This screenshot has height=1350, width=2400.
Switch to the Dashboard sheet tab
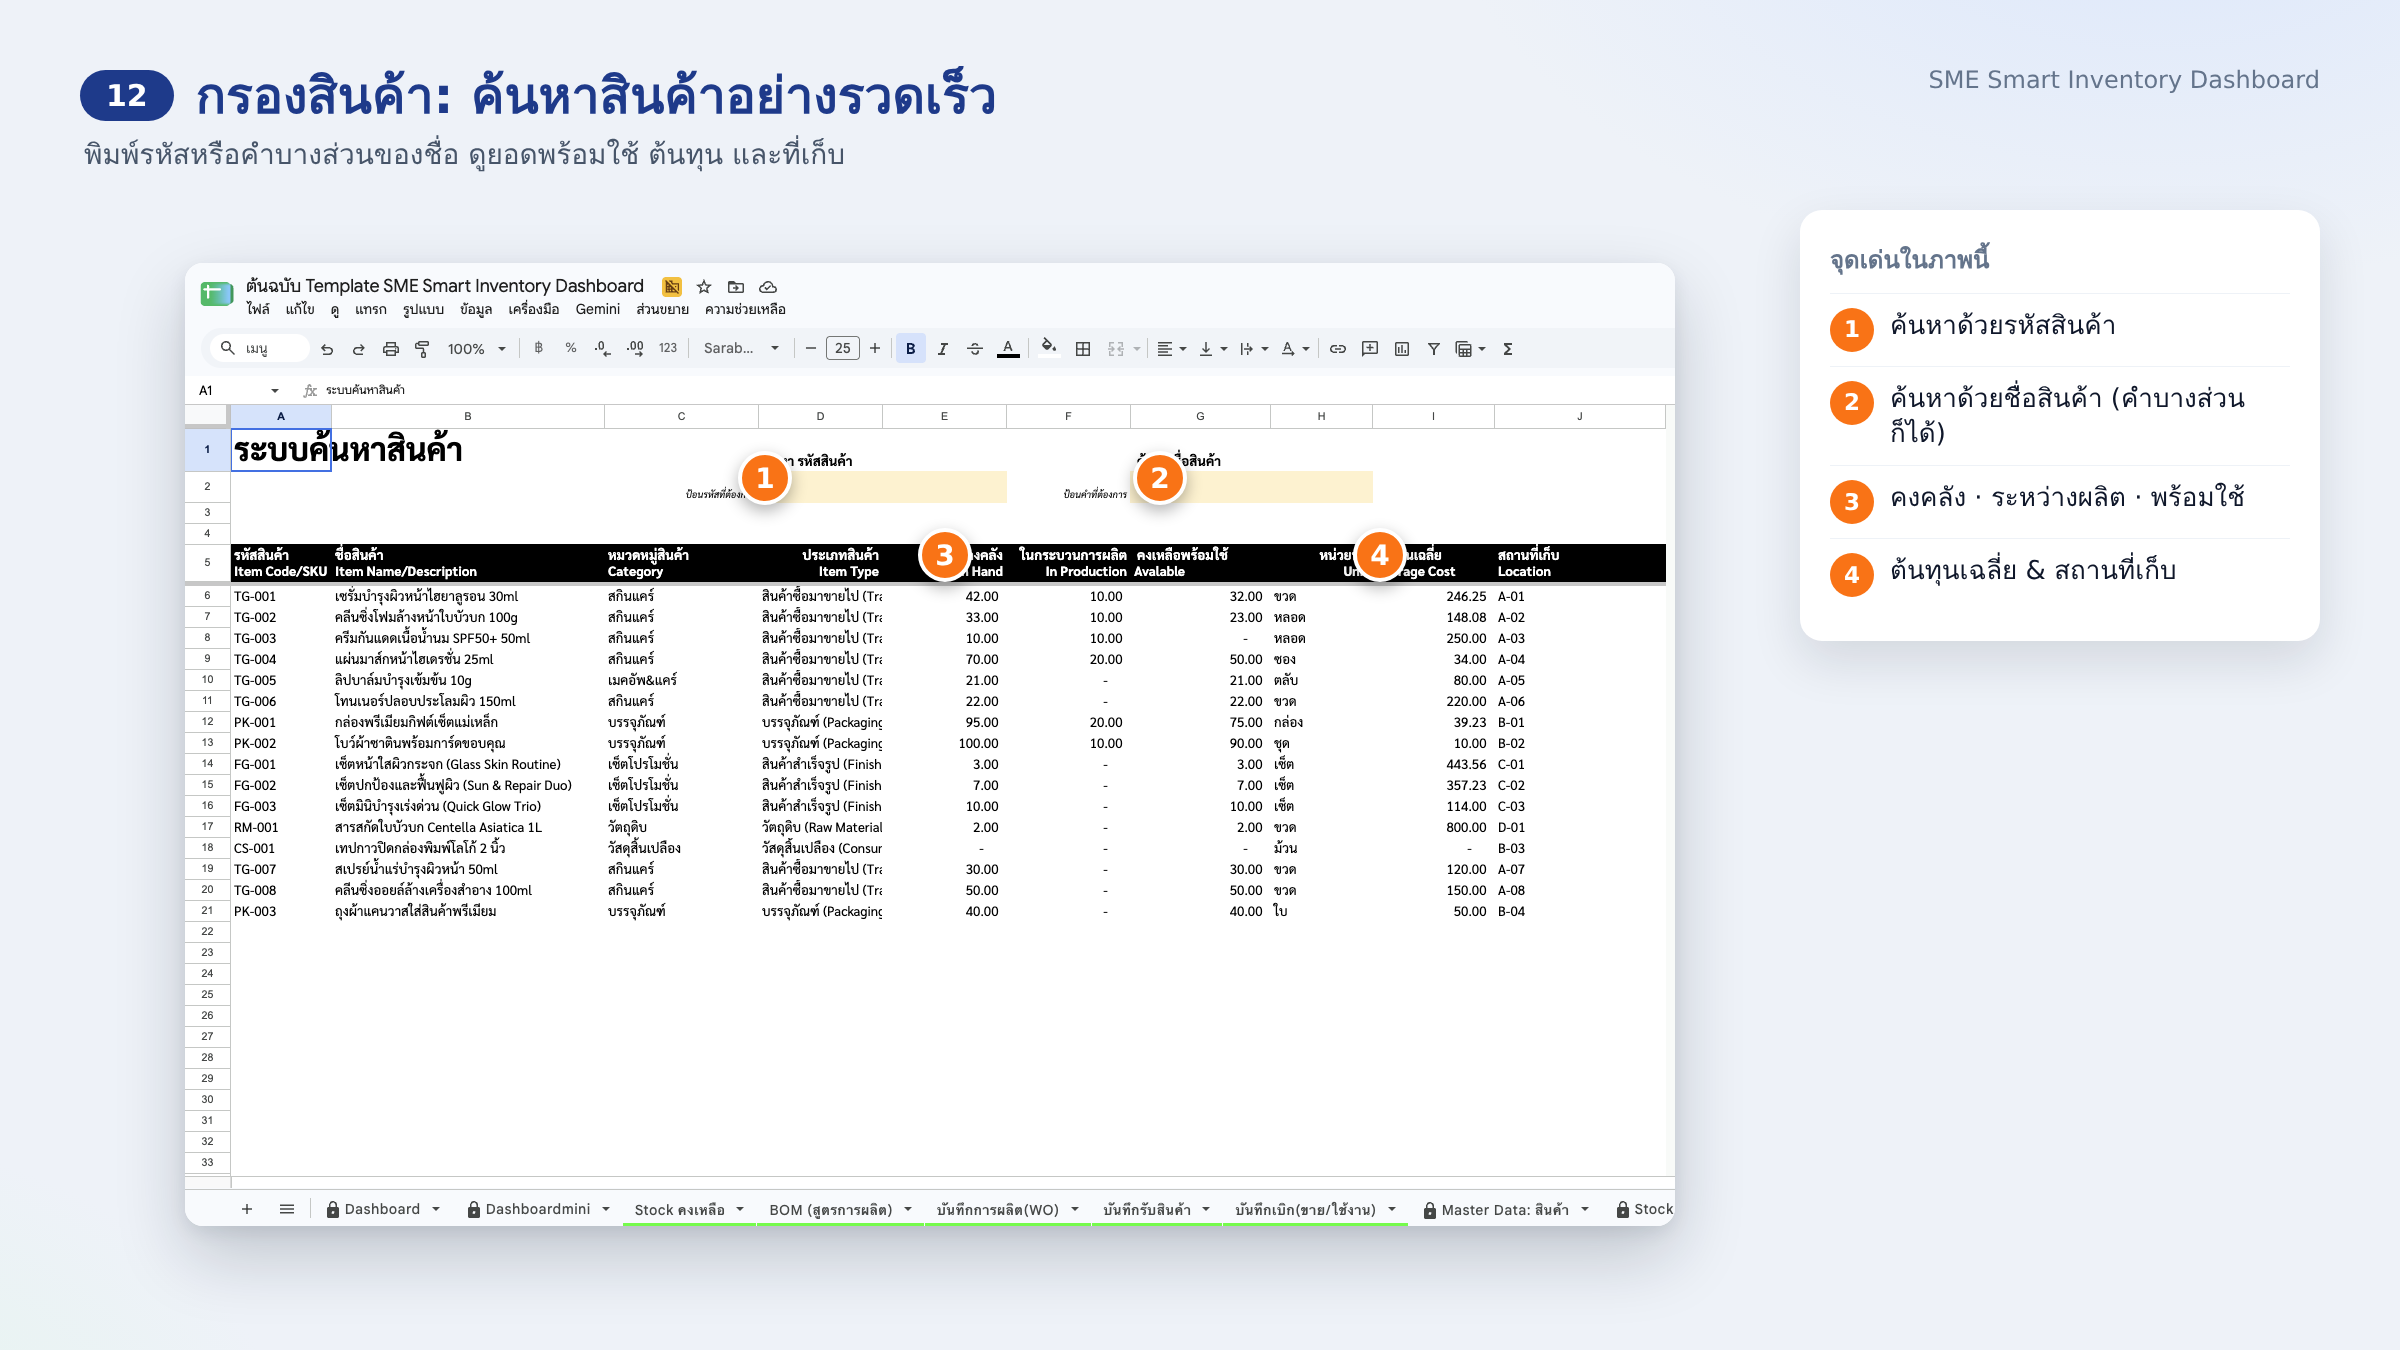[x=383, y=1209]
